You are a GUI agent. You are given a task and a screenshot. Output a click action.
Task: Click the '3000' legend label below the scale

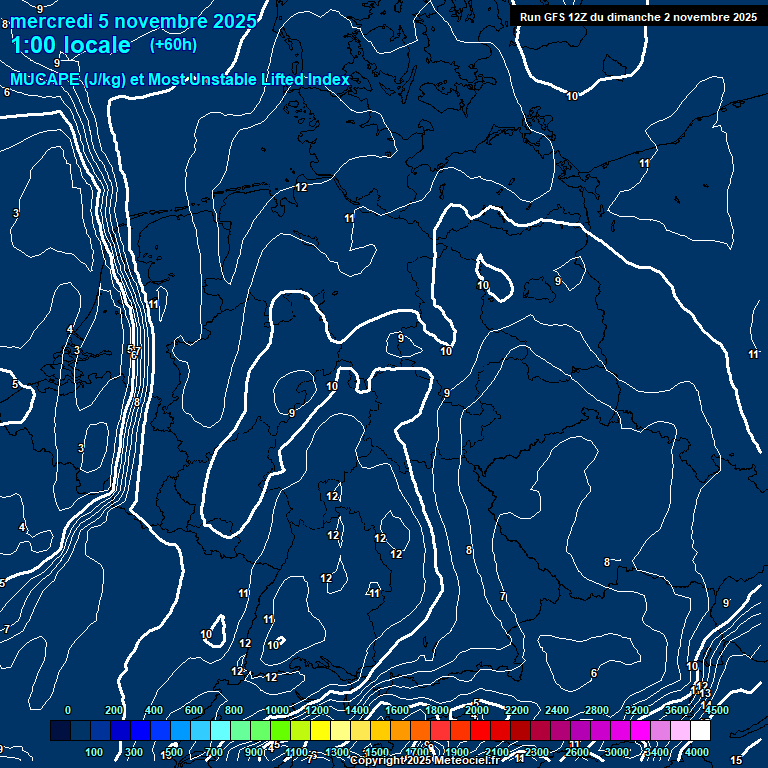point(617,752)
